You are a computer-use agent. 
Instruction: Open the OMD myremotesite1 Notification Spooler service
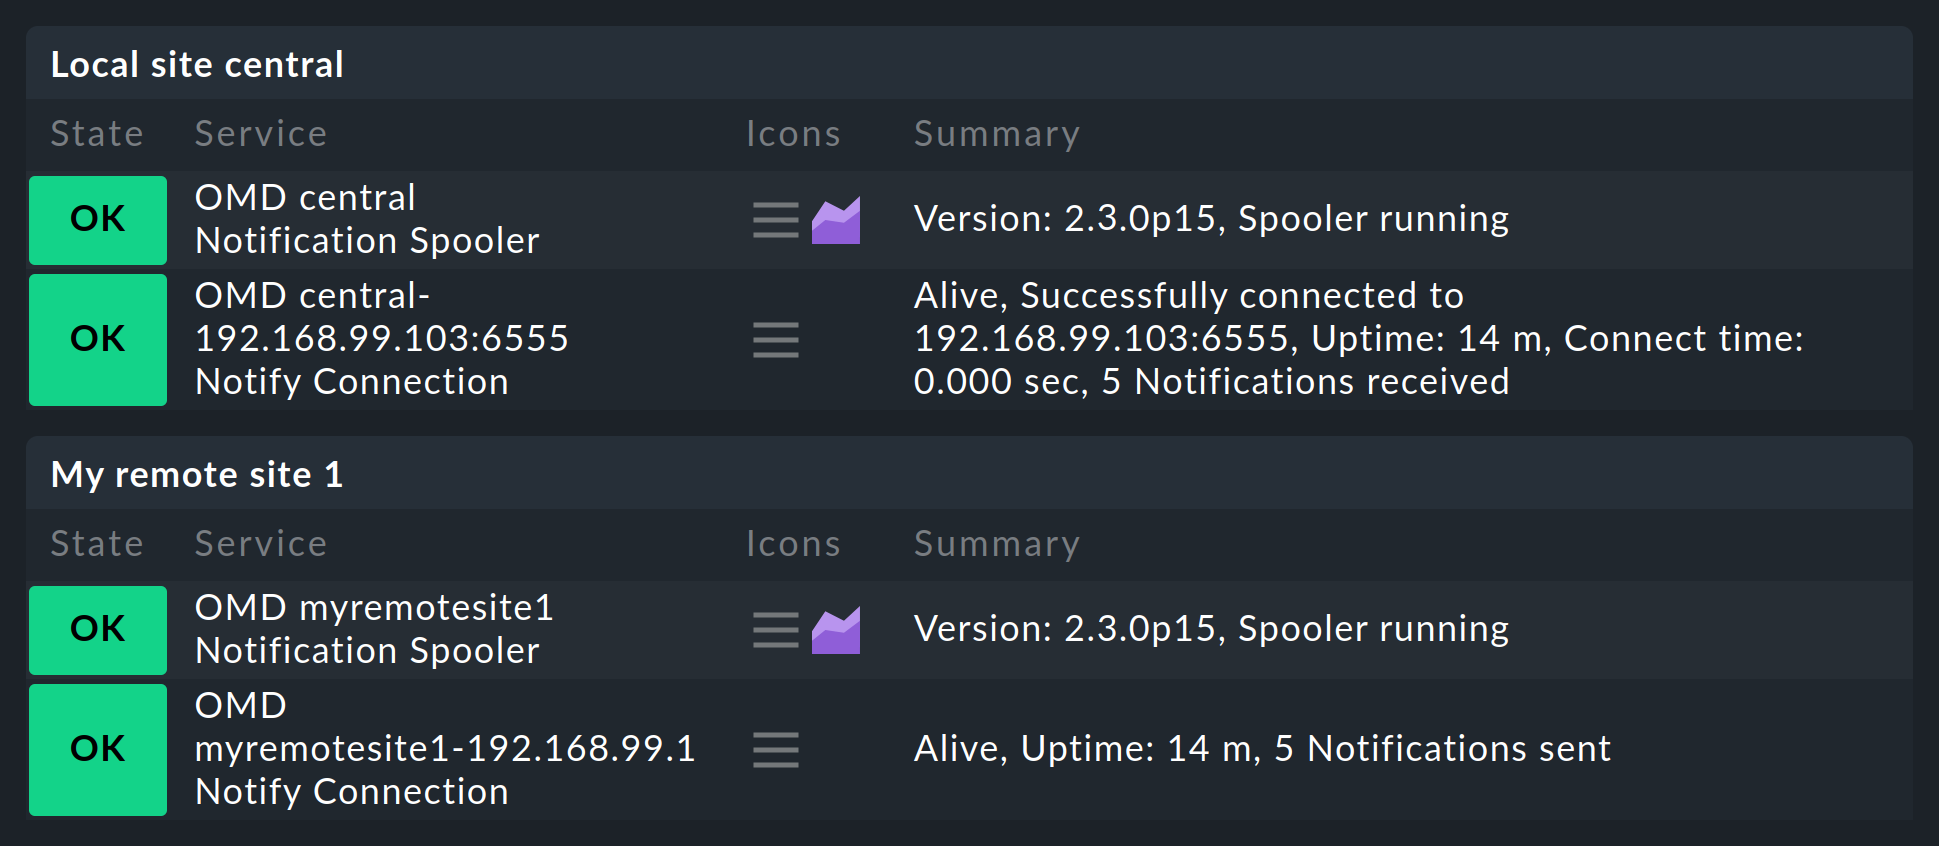click(374, 628)
